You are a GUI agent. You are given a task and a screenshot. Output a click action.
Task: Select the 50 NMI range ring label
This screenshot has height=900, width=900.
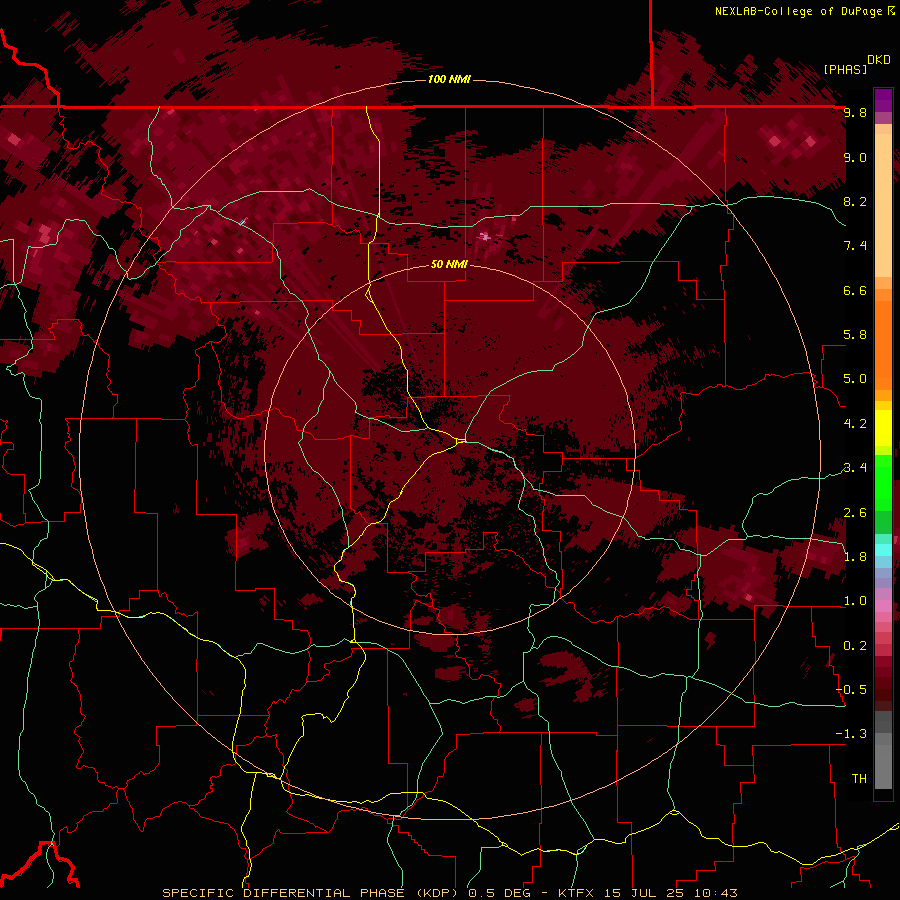pos(449,264)
